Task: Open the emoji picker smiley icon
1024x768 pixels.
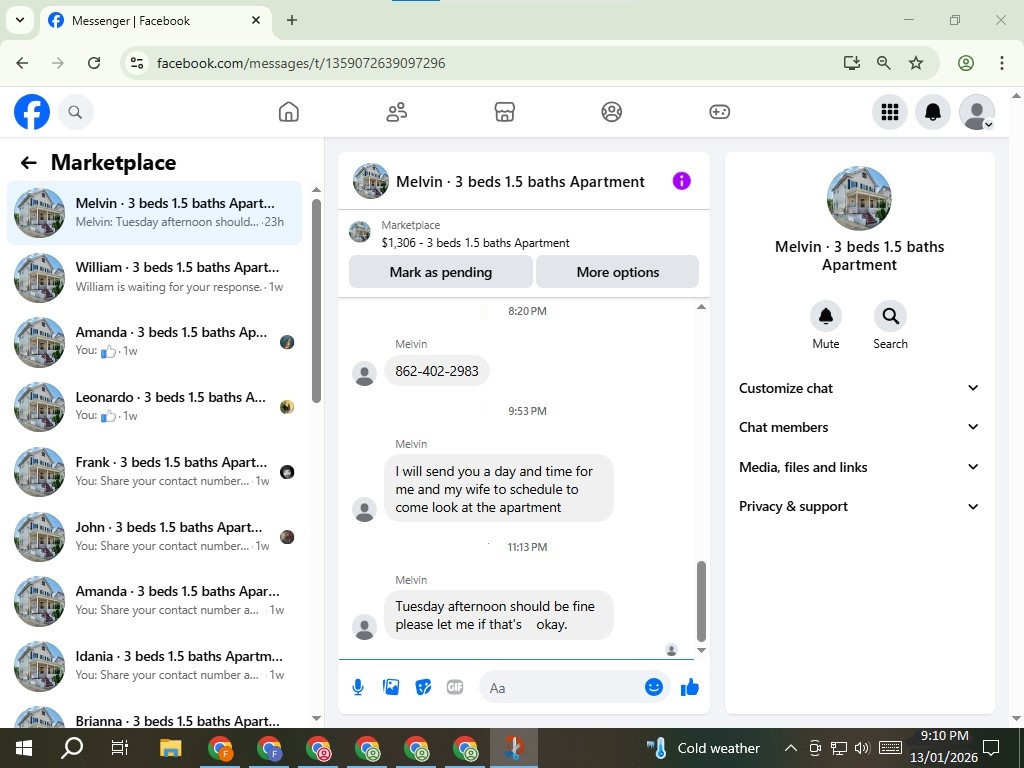Action: (x=654, y=687)
